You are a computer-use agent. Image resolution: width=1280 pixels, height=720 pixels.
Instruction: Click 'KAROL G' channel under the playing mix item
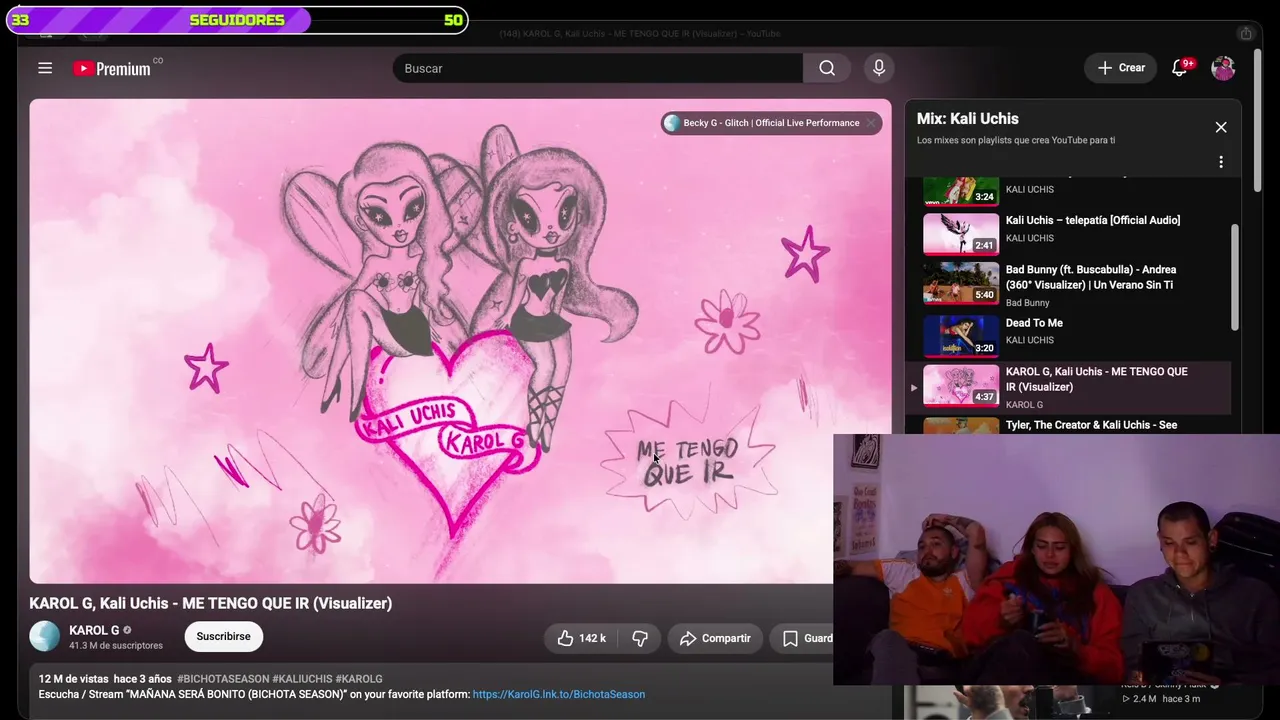click(x=1024, y=405)
